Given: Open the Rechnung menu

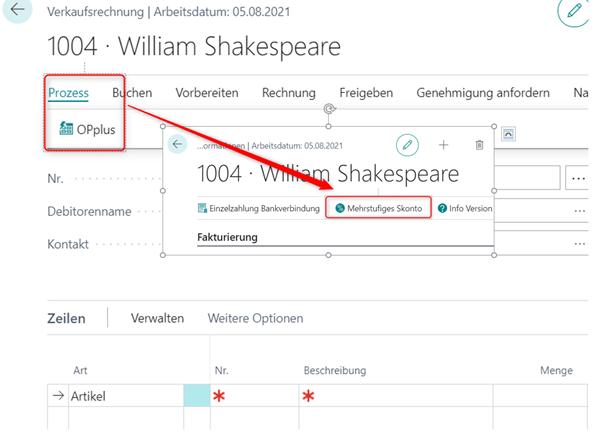Looking at the screenshot, I should [289, 93].
